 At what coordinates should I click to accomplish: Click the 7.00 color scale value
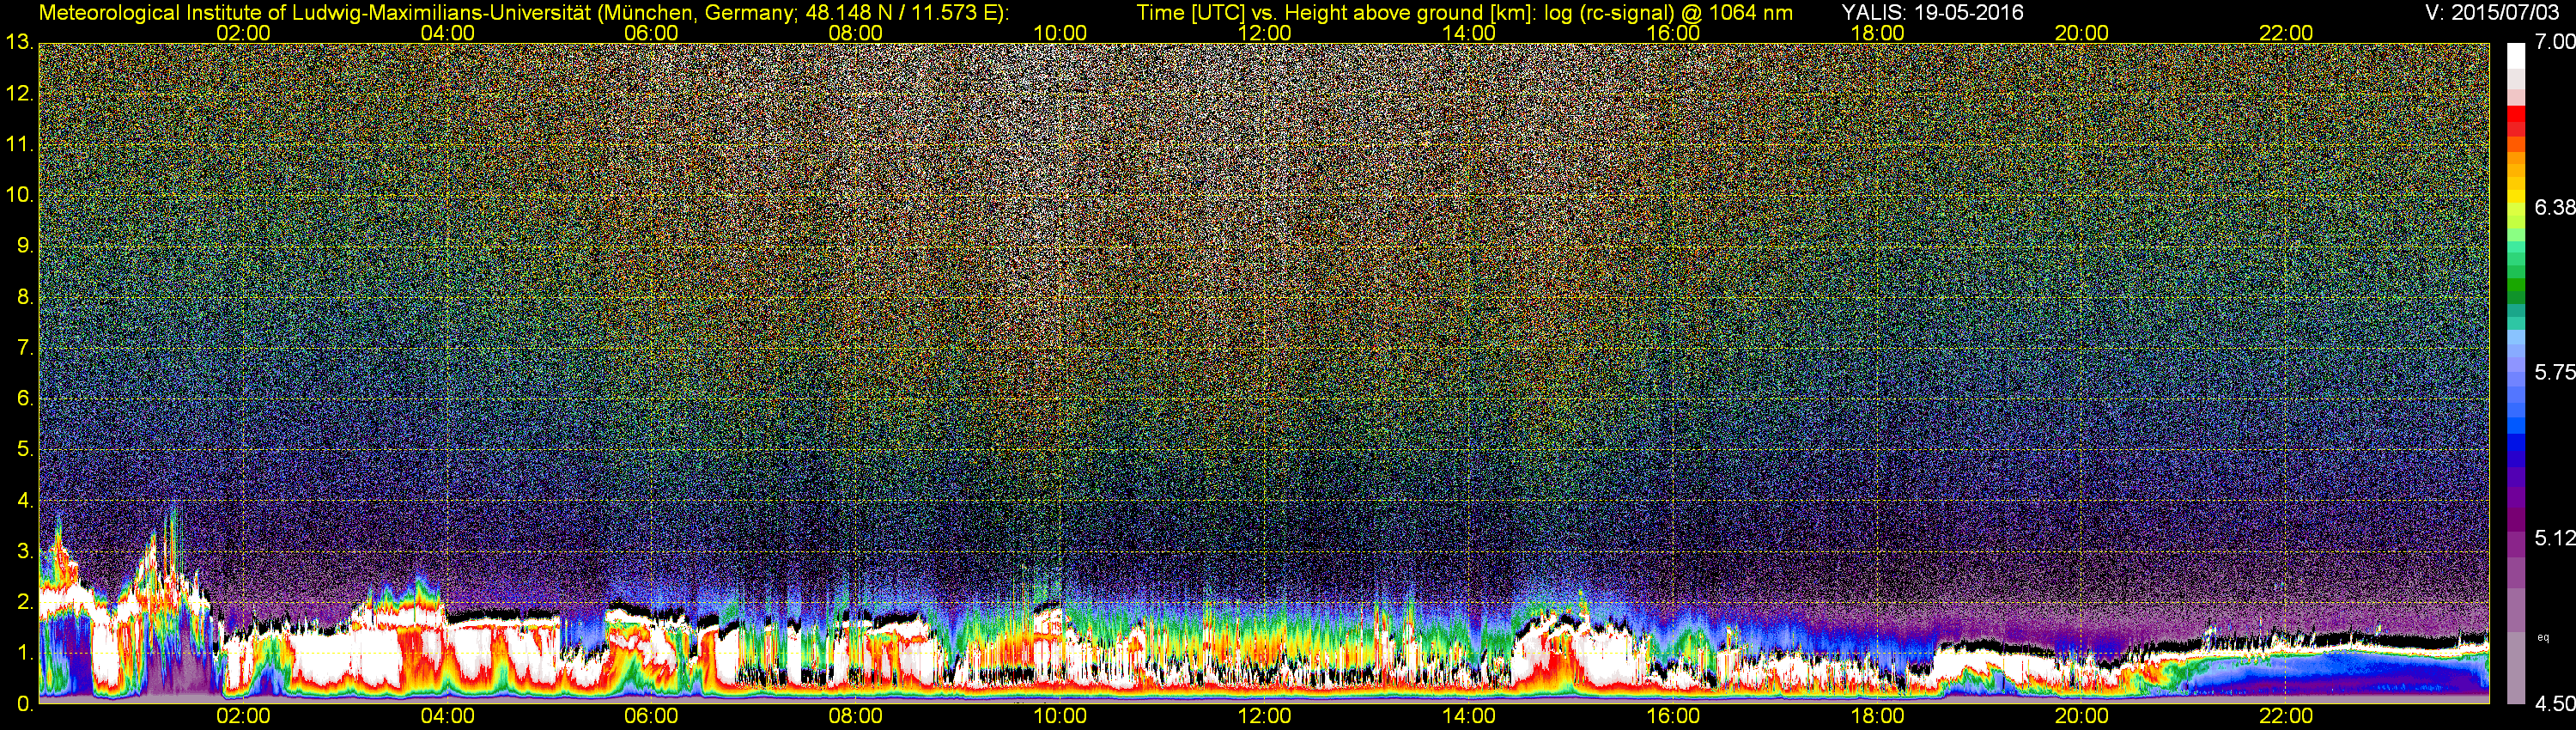click(2555, 41)
